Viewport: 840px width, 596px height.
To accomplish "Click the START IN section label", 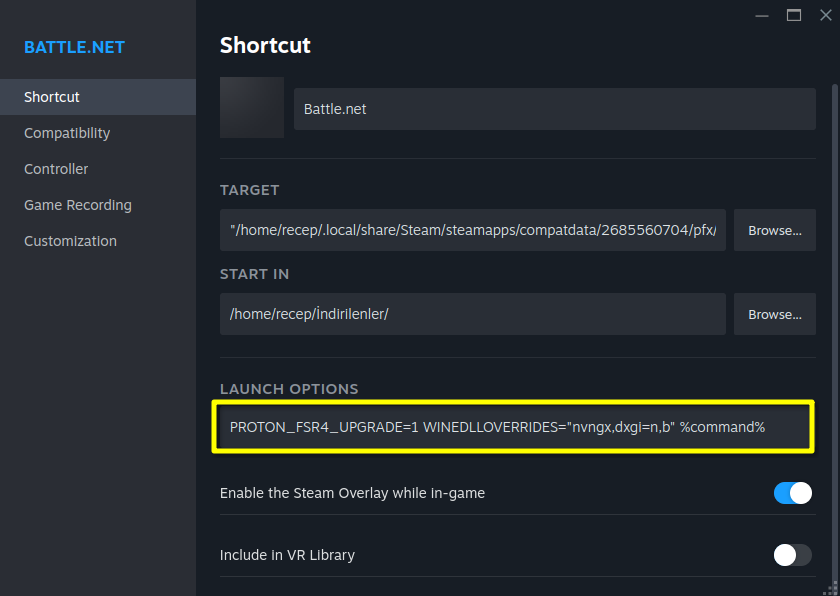I will [x=254, y=274].
